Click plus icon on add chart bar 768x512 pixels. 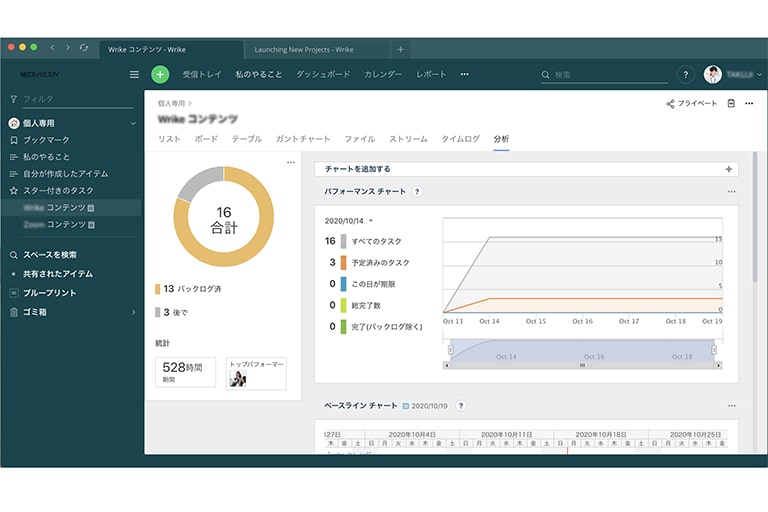(729, 169)
